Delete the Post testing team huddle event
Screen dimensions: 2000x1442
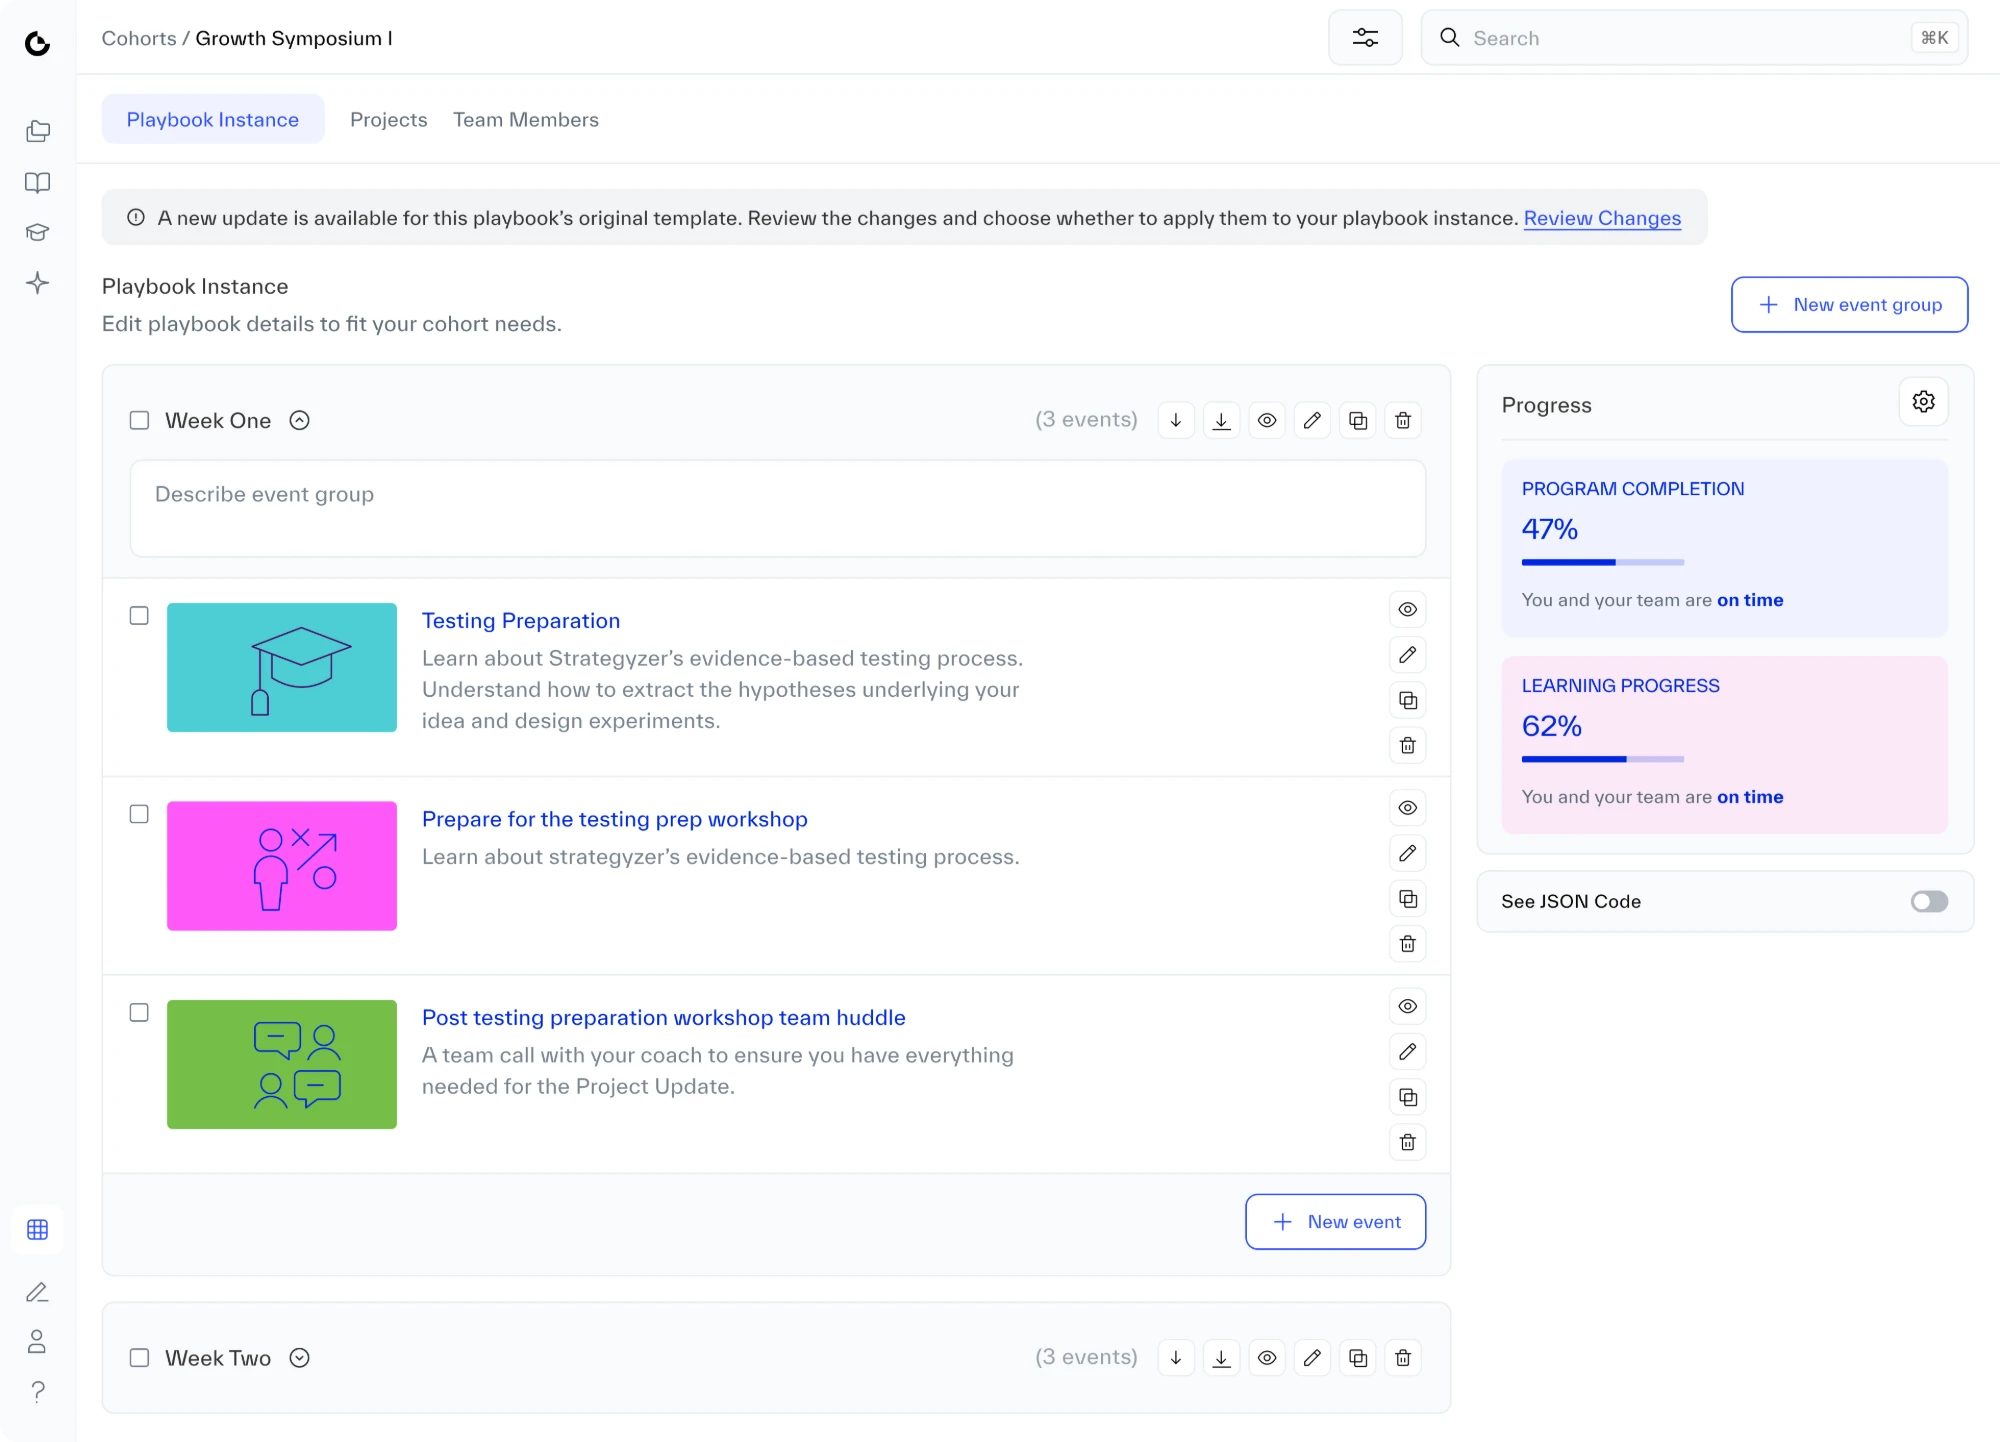click(1407, 1142)
